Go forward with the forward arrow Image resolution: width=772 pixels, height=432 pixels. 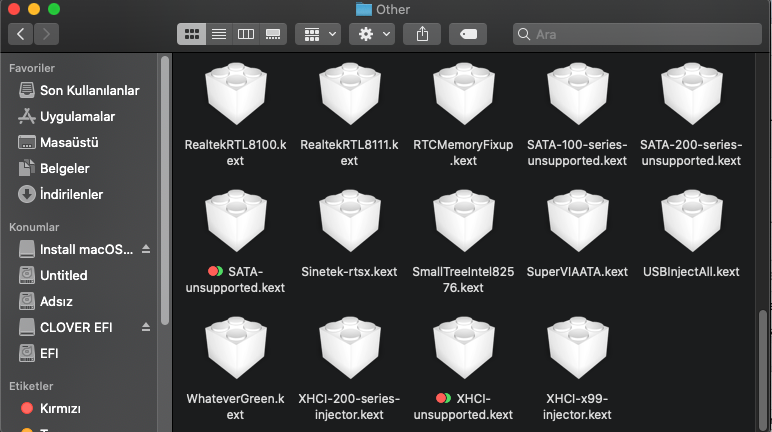coord(48,34)
